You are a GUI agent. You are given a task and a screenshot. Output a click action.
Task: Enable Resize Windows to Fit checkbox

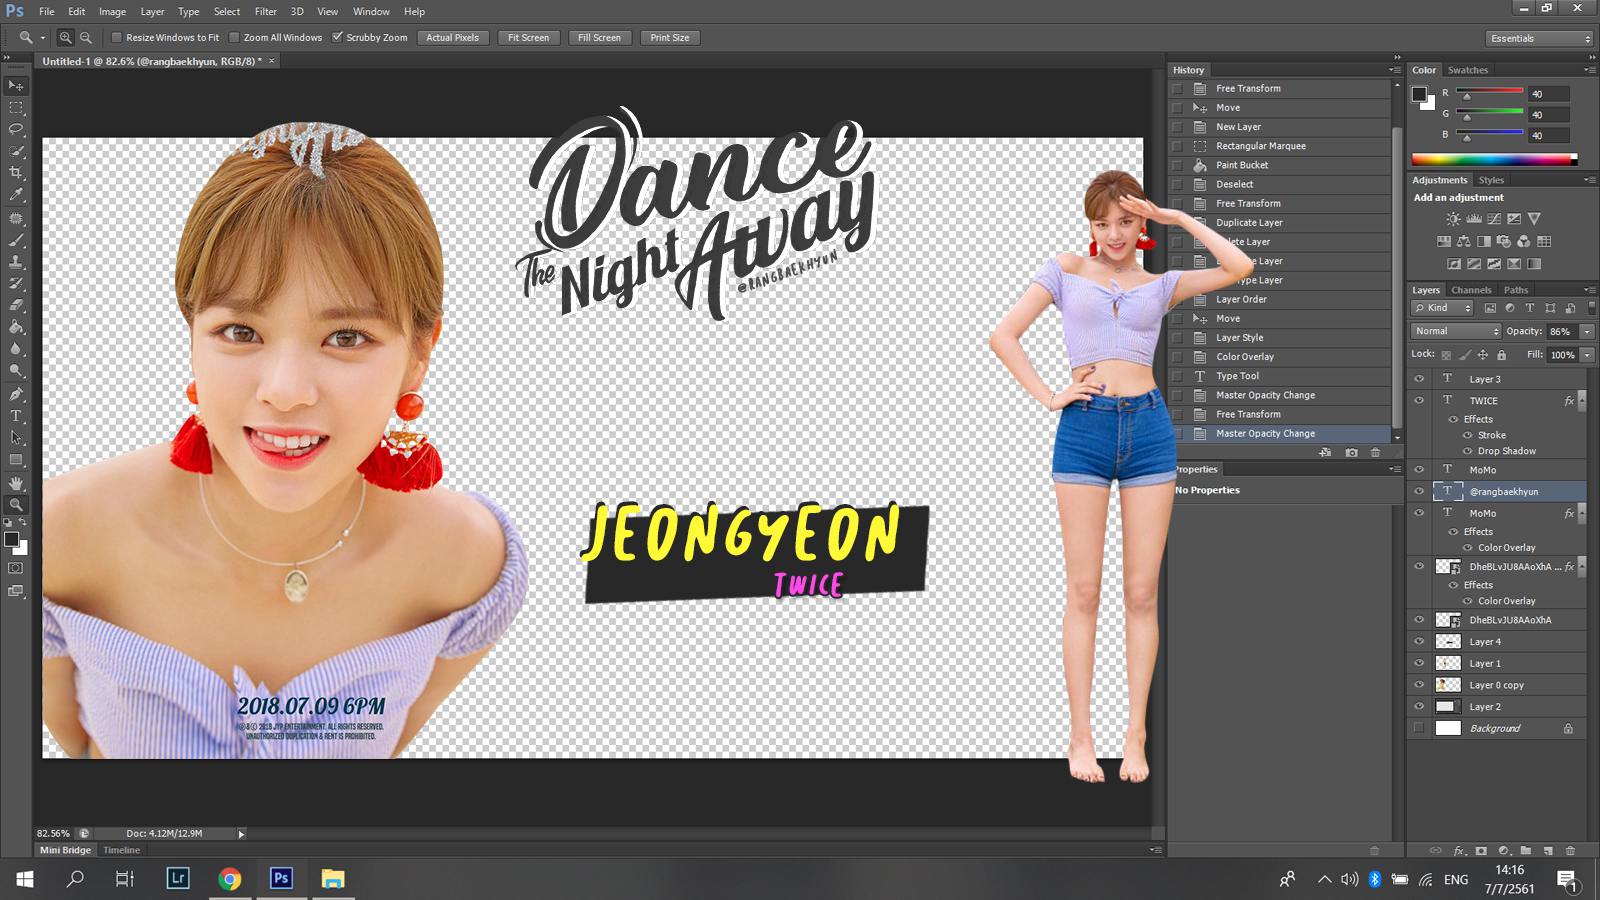pos(116,37)
